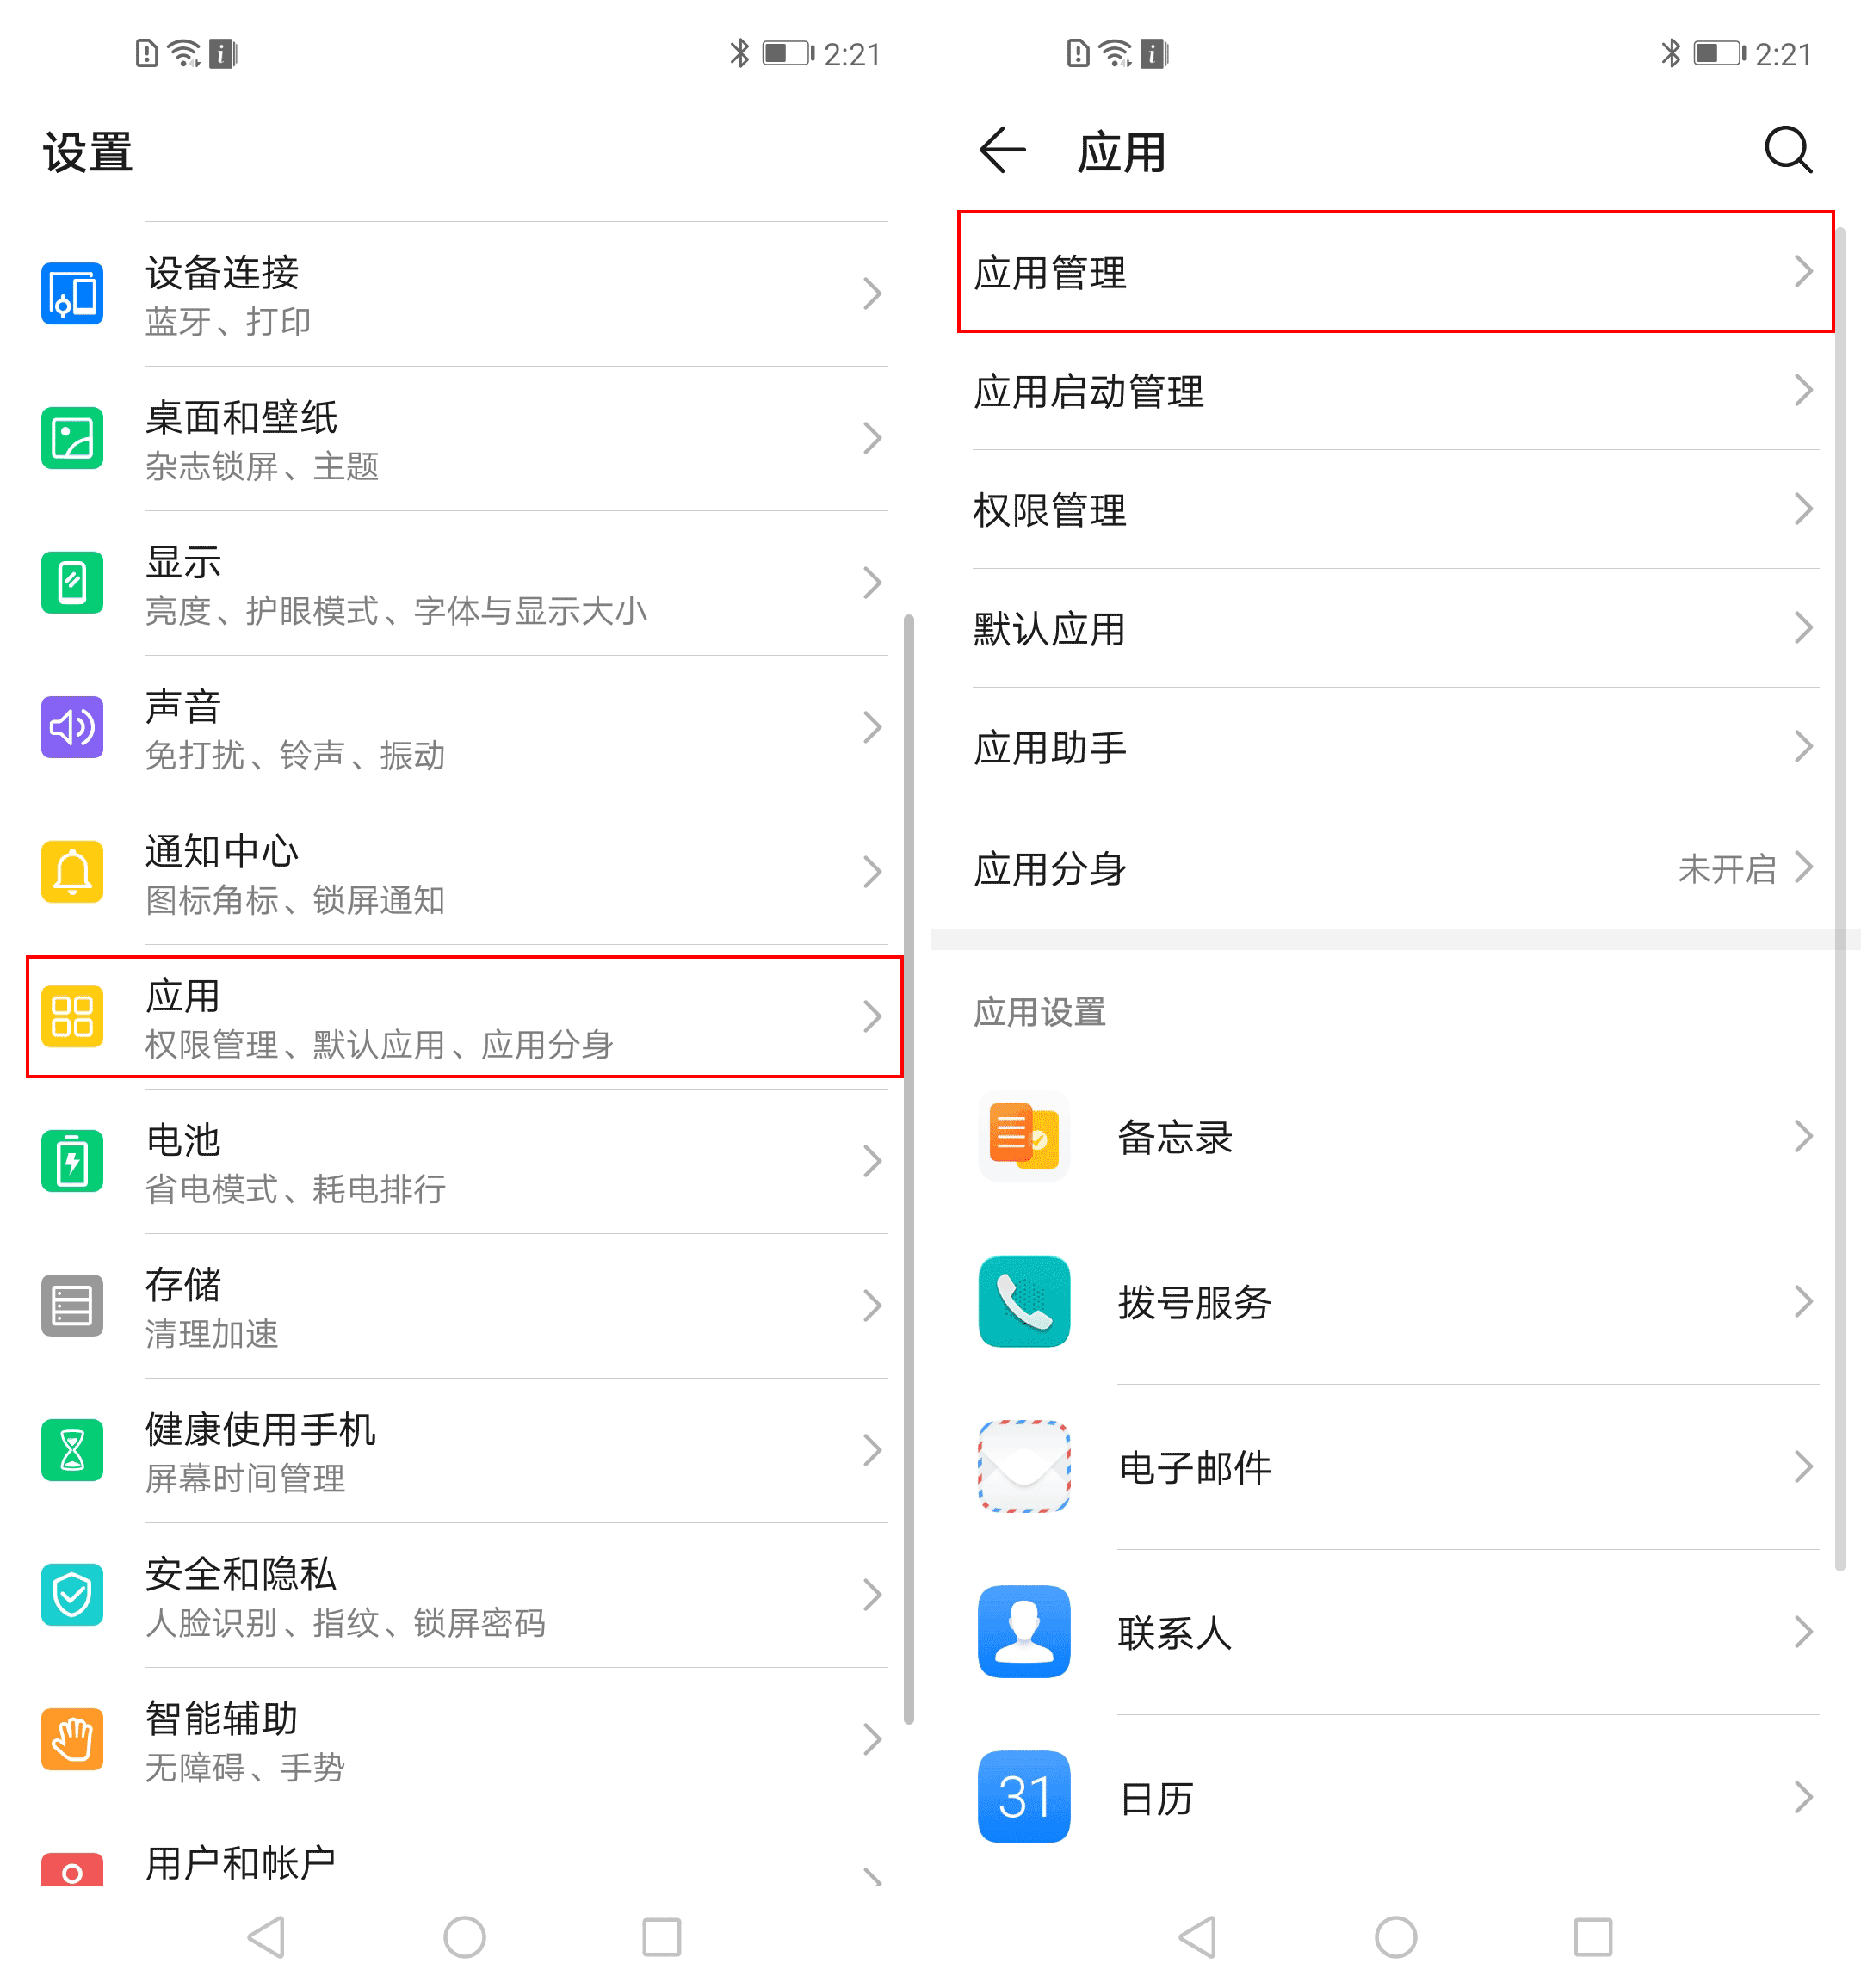Screen dimensions: 1861x1988
Task: Select the 应用 settings entry
Action: pos(464,1016)
